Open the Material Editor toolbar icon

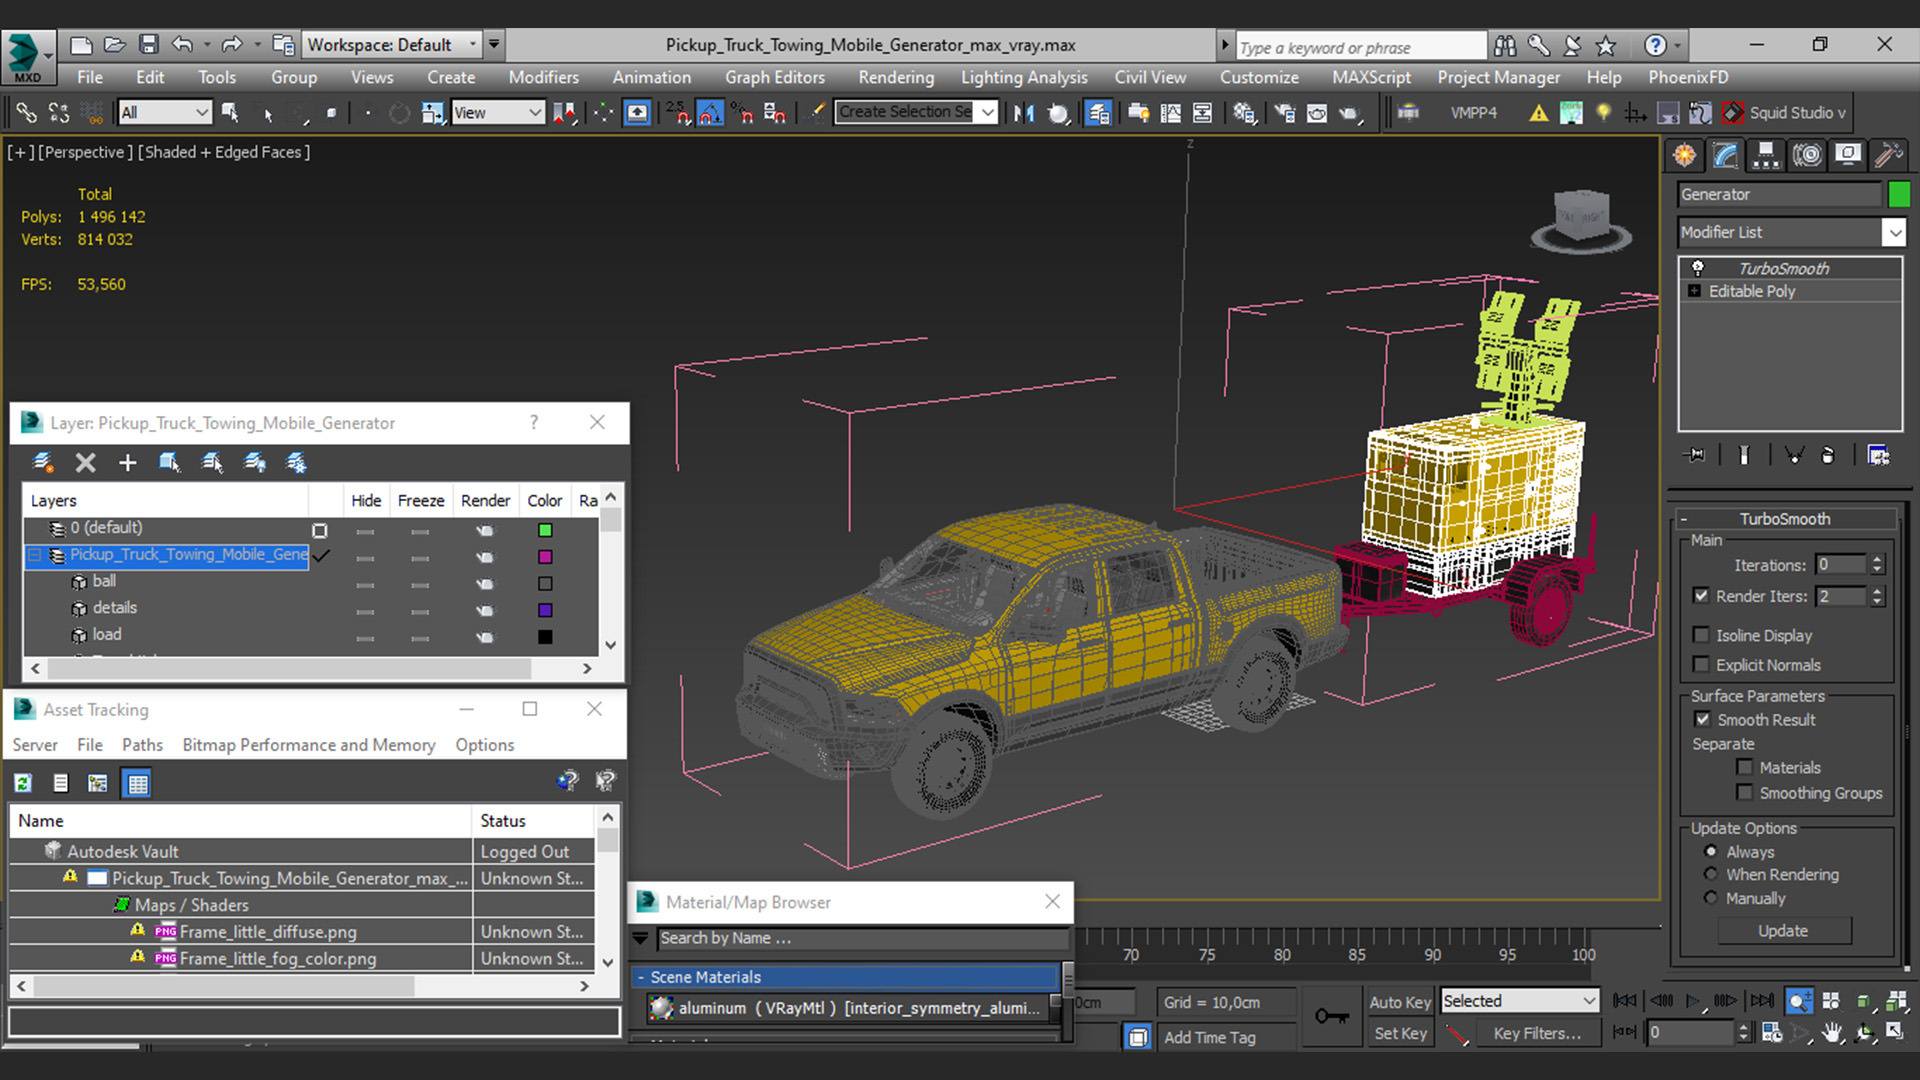pyautogui.click(x=1244, y=113)
